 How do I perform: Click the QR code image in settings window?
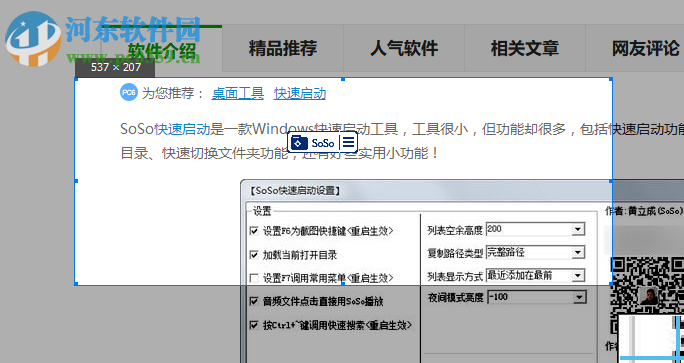tap(647, 295)
